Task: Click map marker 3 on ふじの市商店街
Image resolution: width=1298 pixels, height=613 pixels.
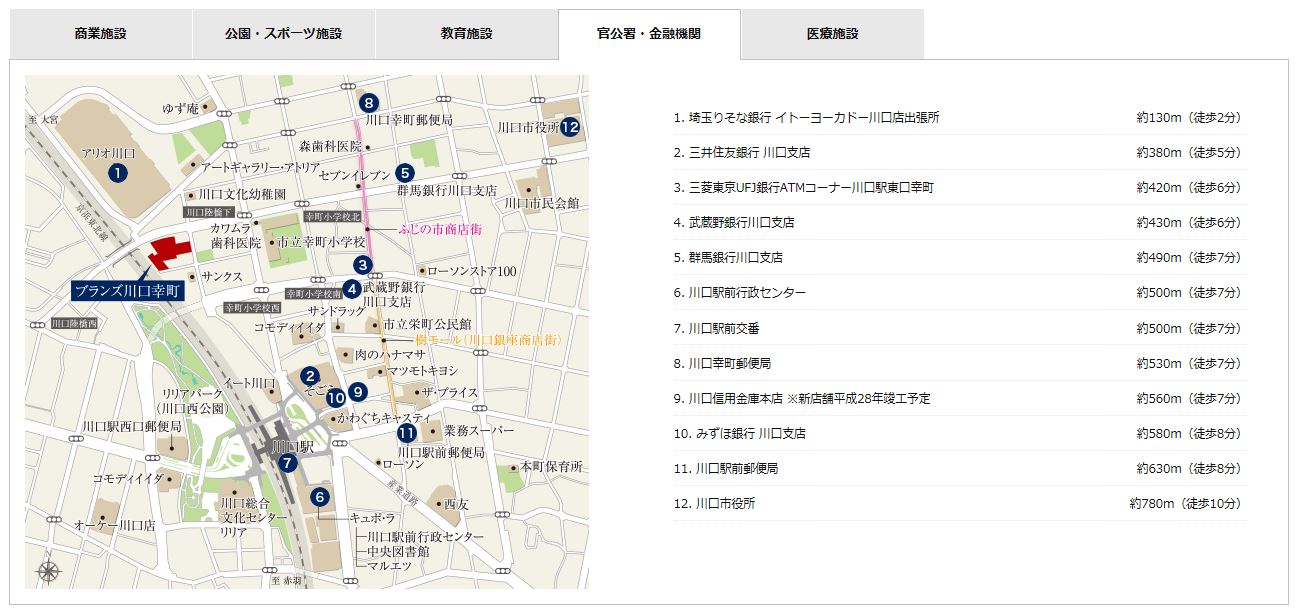Action: tap(364, 265)
